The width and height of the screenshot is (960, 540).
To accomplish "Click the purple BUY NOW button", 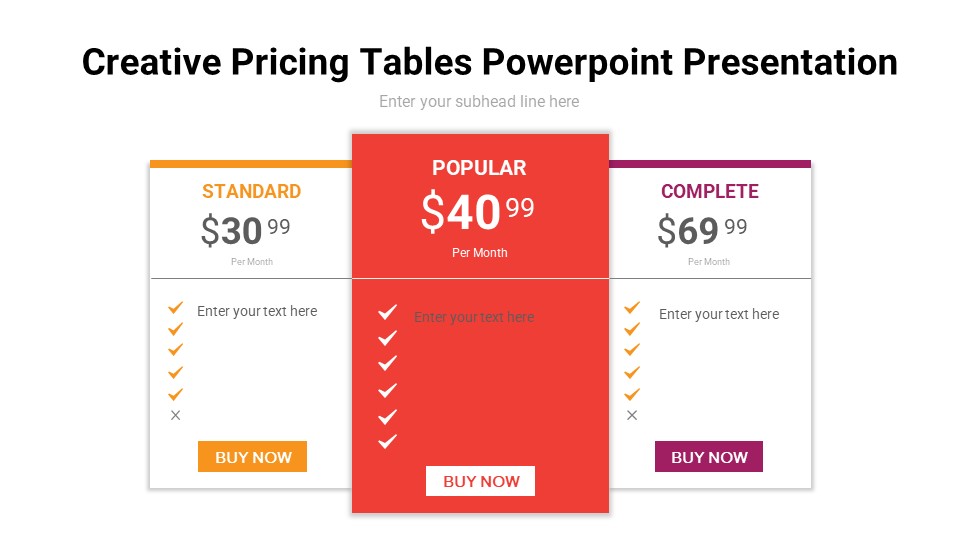I will coord(709,457).
